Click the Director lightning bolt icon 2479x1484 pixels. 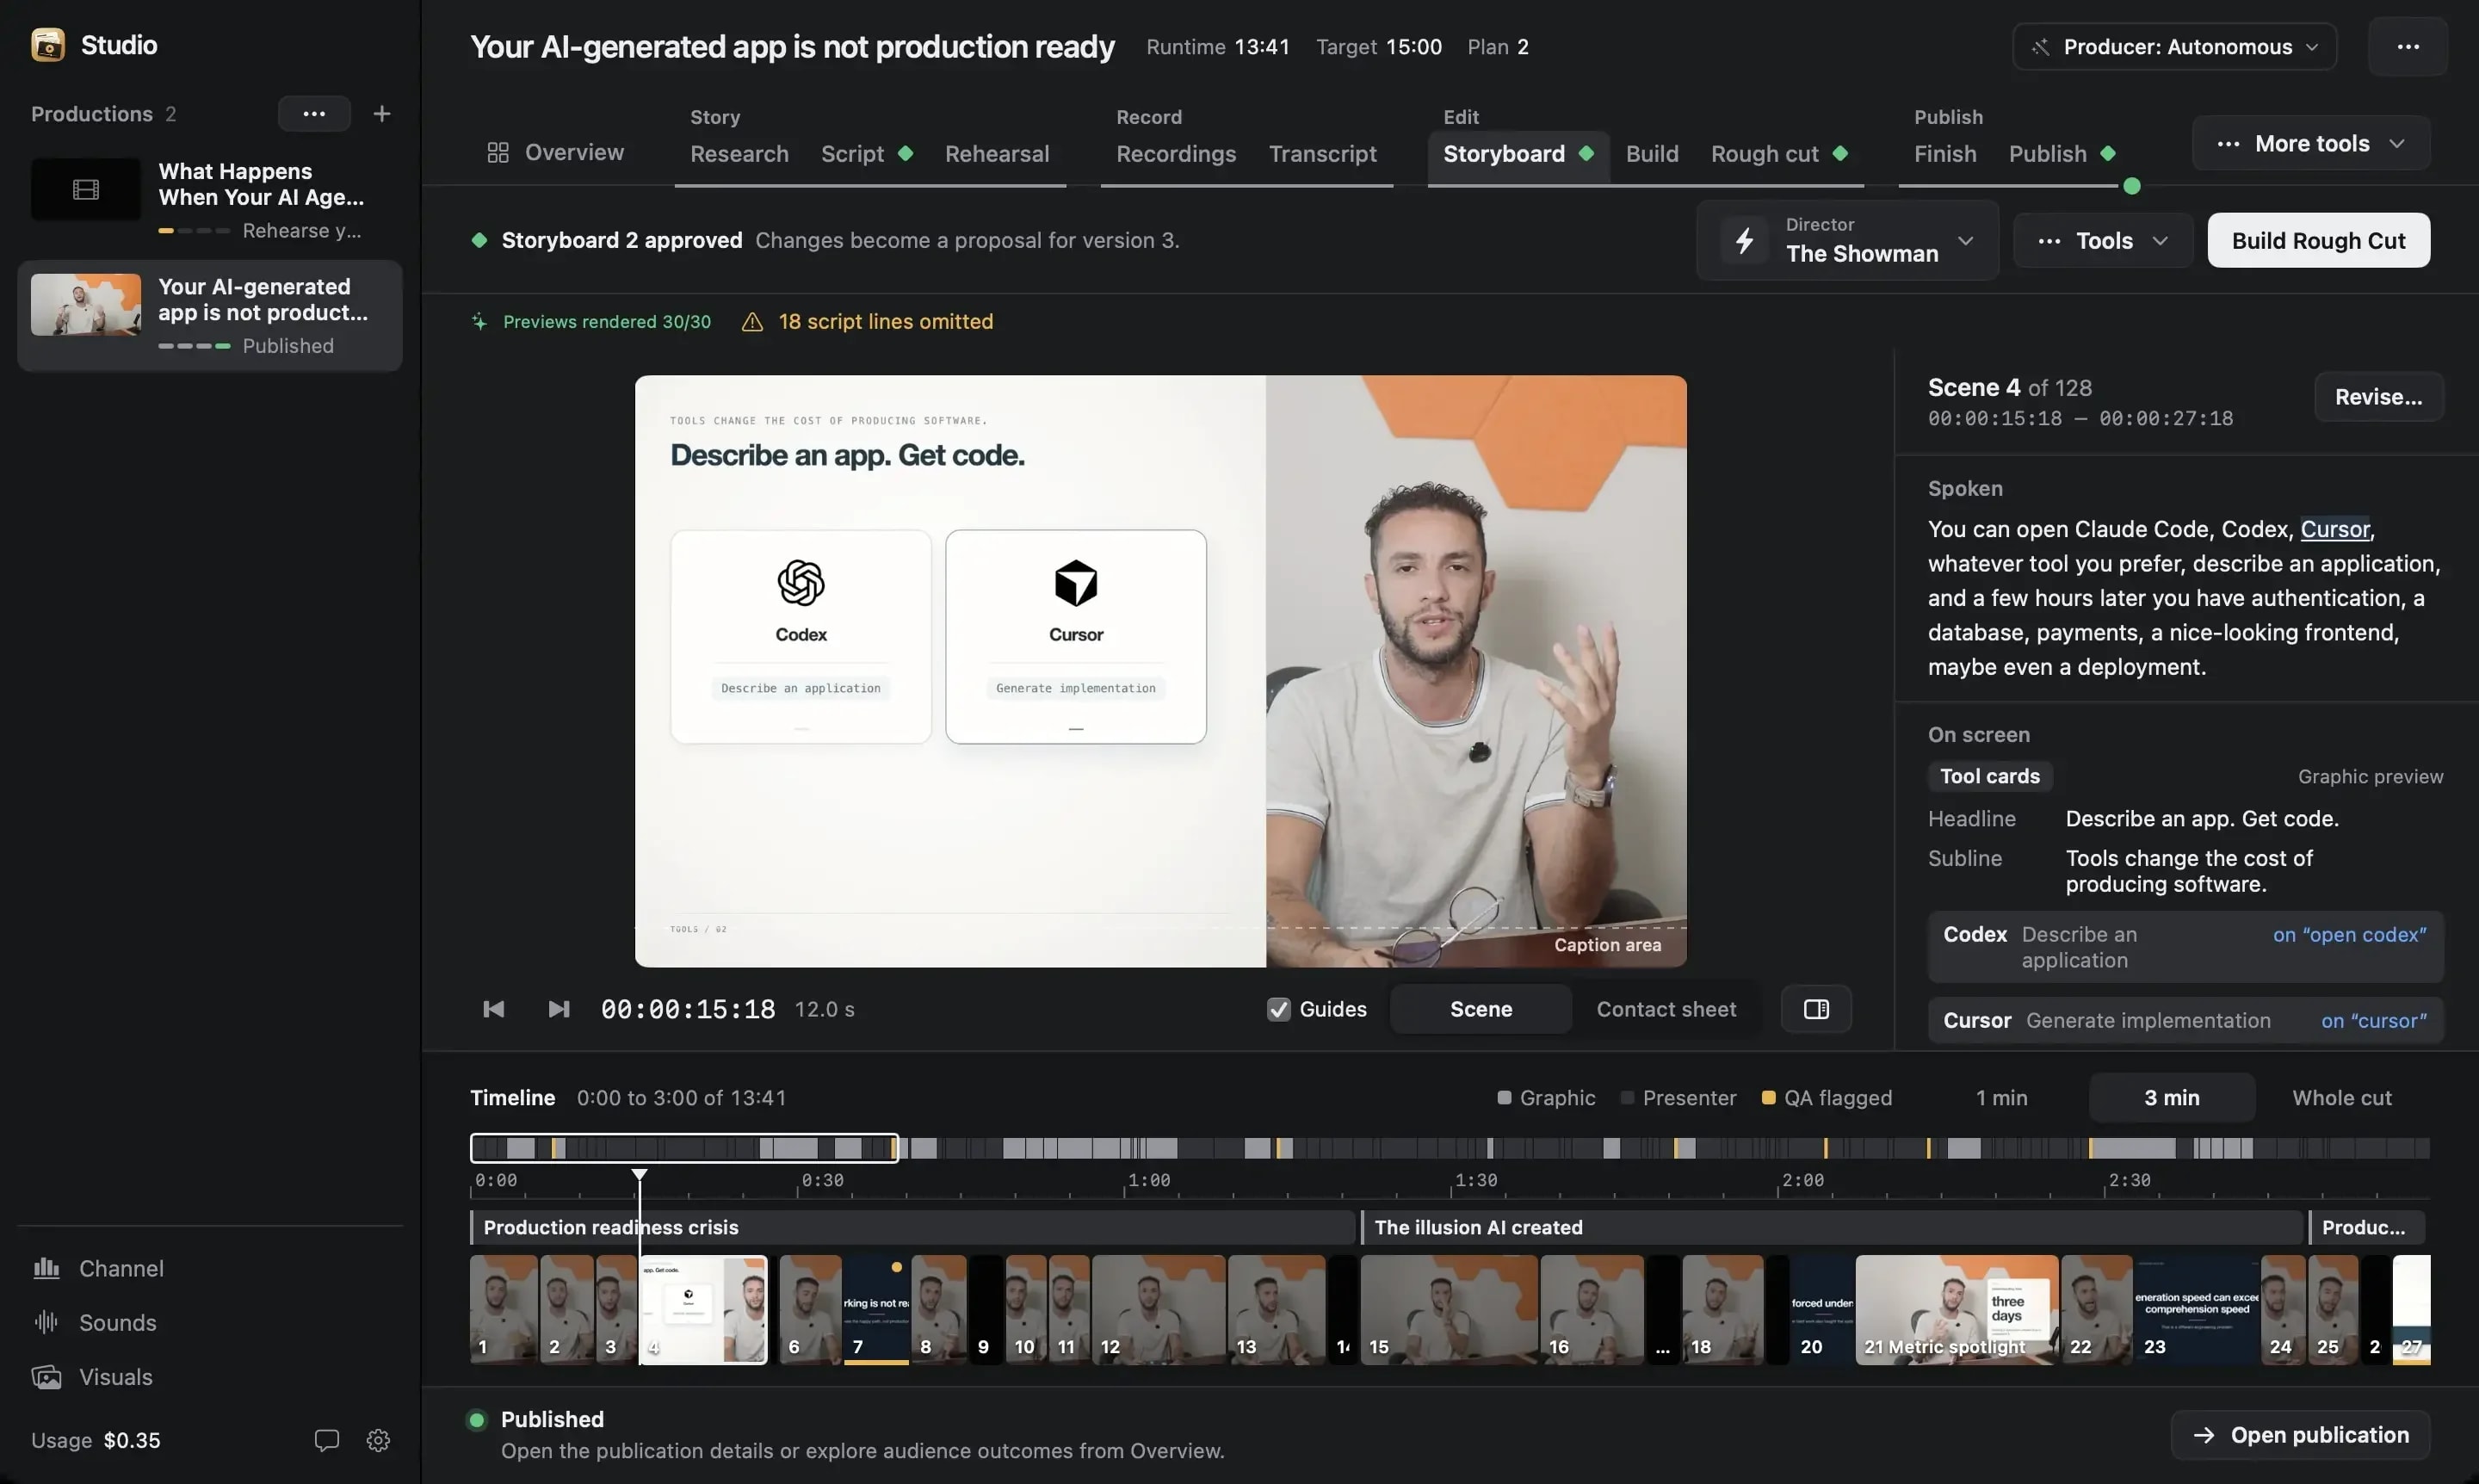pyautogui.click(x=1744, y=240)
